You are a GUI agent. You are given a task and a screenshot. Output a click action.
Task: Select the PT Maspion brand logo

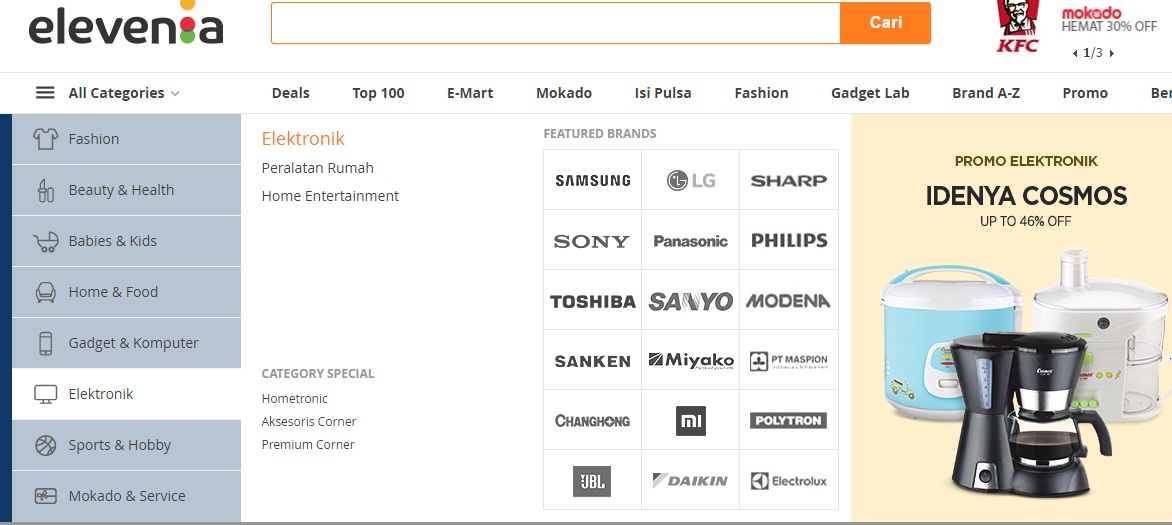coord(789,360)
